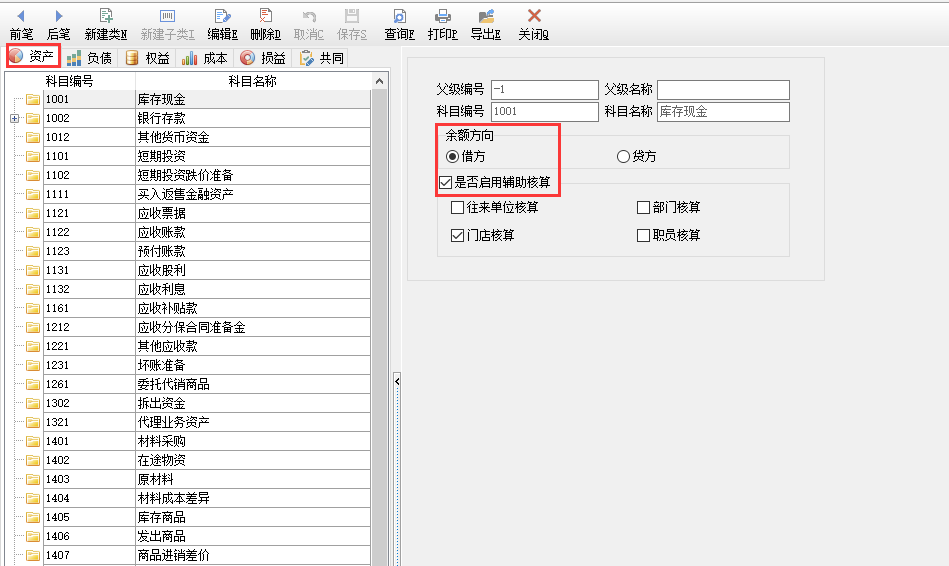Select the 库存现金 account row

pos(207,99)
